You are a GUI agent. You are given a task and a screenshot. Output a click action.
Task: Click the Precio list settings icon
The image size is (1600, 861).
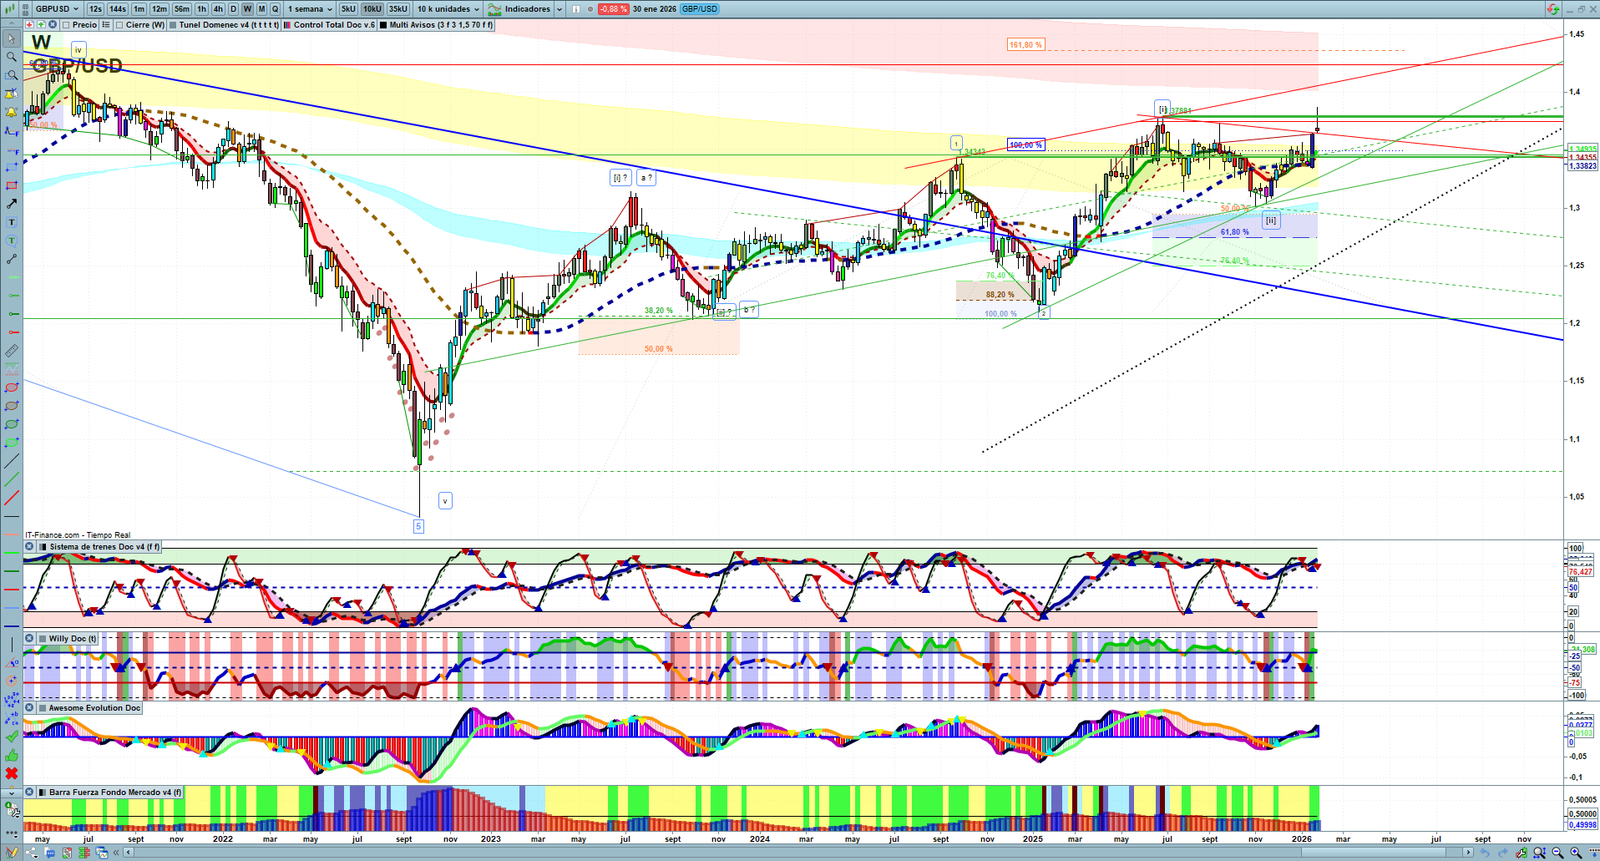click(106, 25)
